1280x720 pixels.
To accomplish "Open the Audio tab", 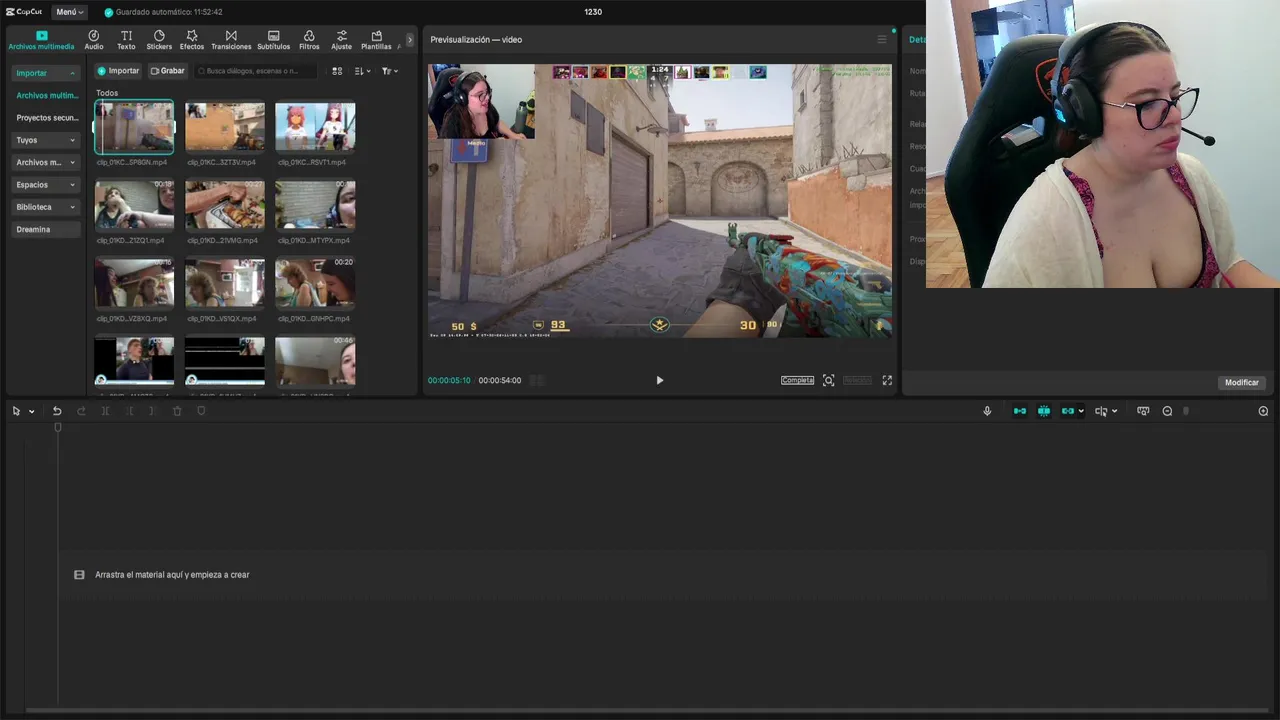I will (94, 40).
